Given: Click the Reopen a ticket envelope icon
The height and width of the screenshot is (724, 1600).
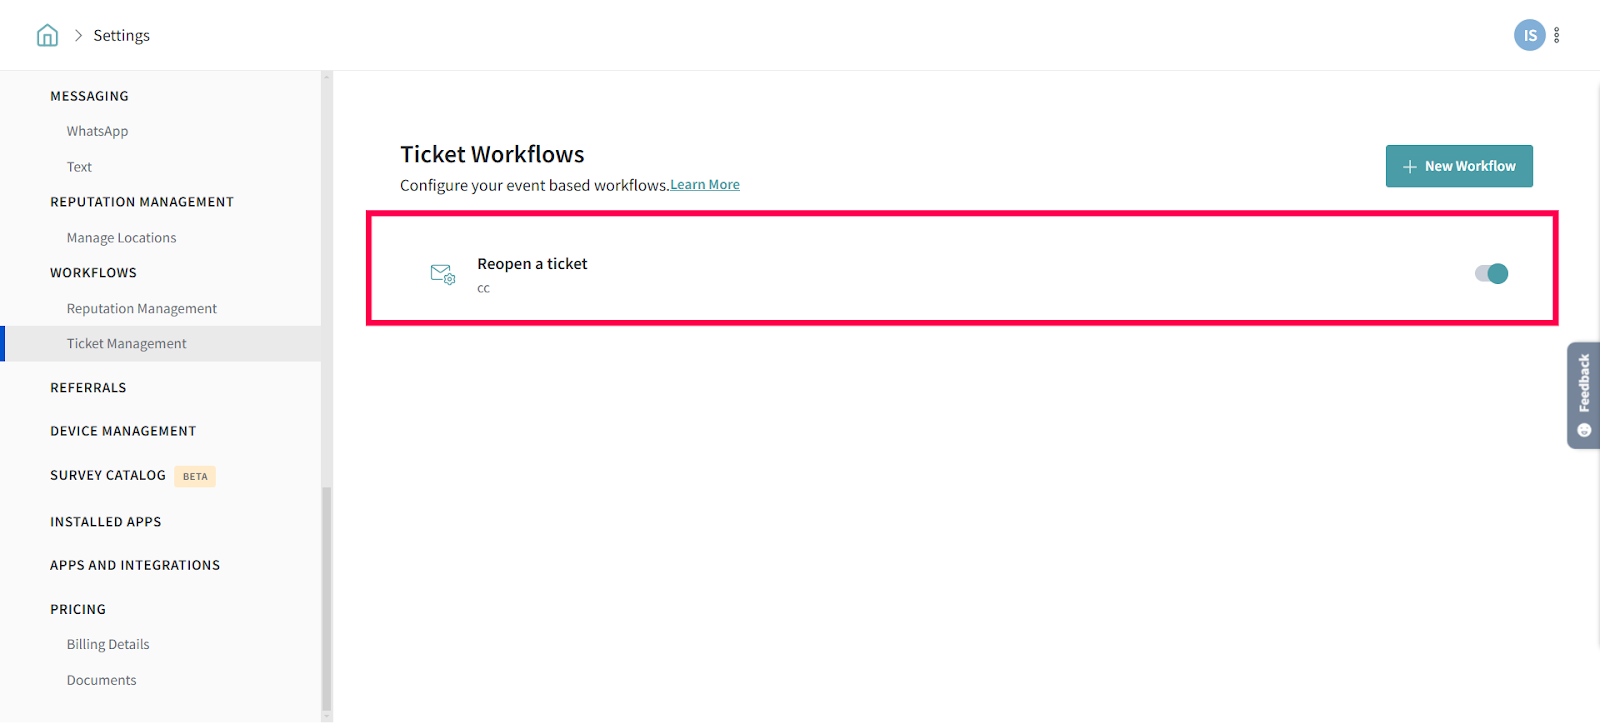Looking at the screenshot, I should click(442, 273).
